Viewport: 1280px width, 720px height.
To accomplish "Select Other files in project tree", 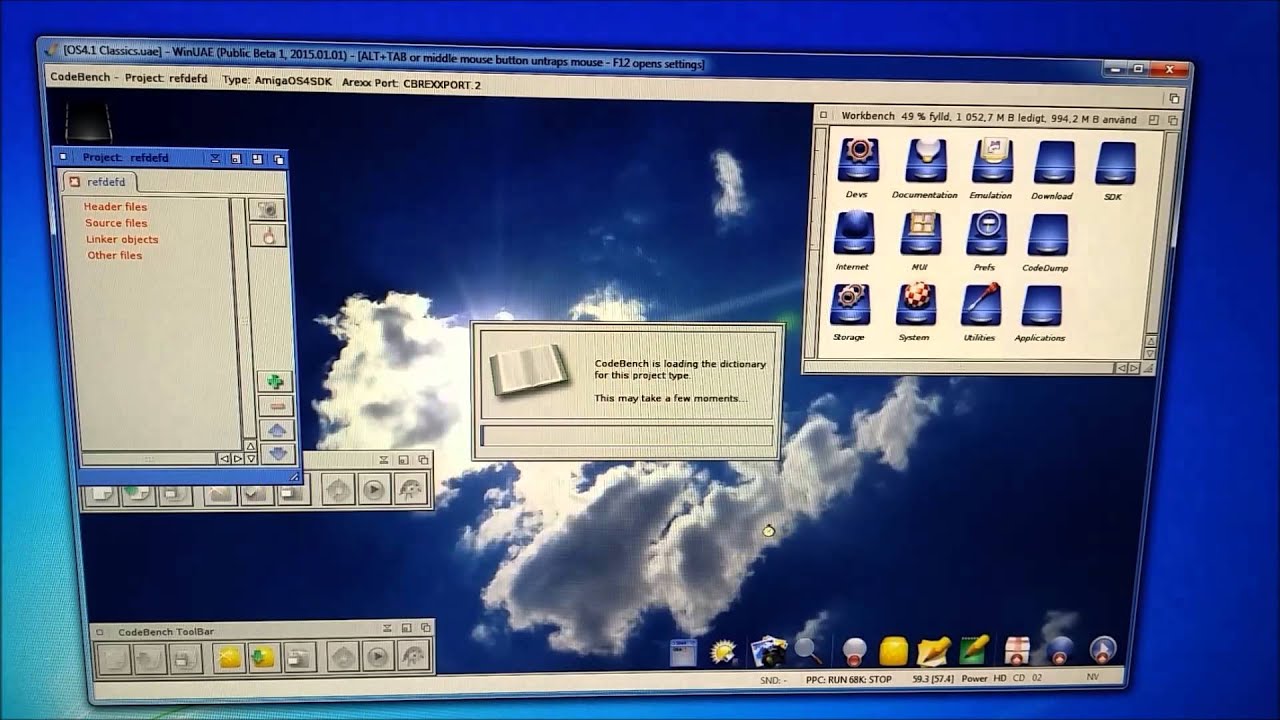I will coord(115,255).
